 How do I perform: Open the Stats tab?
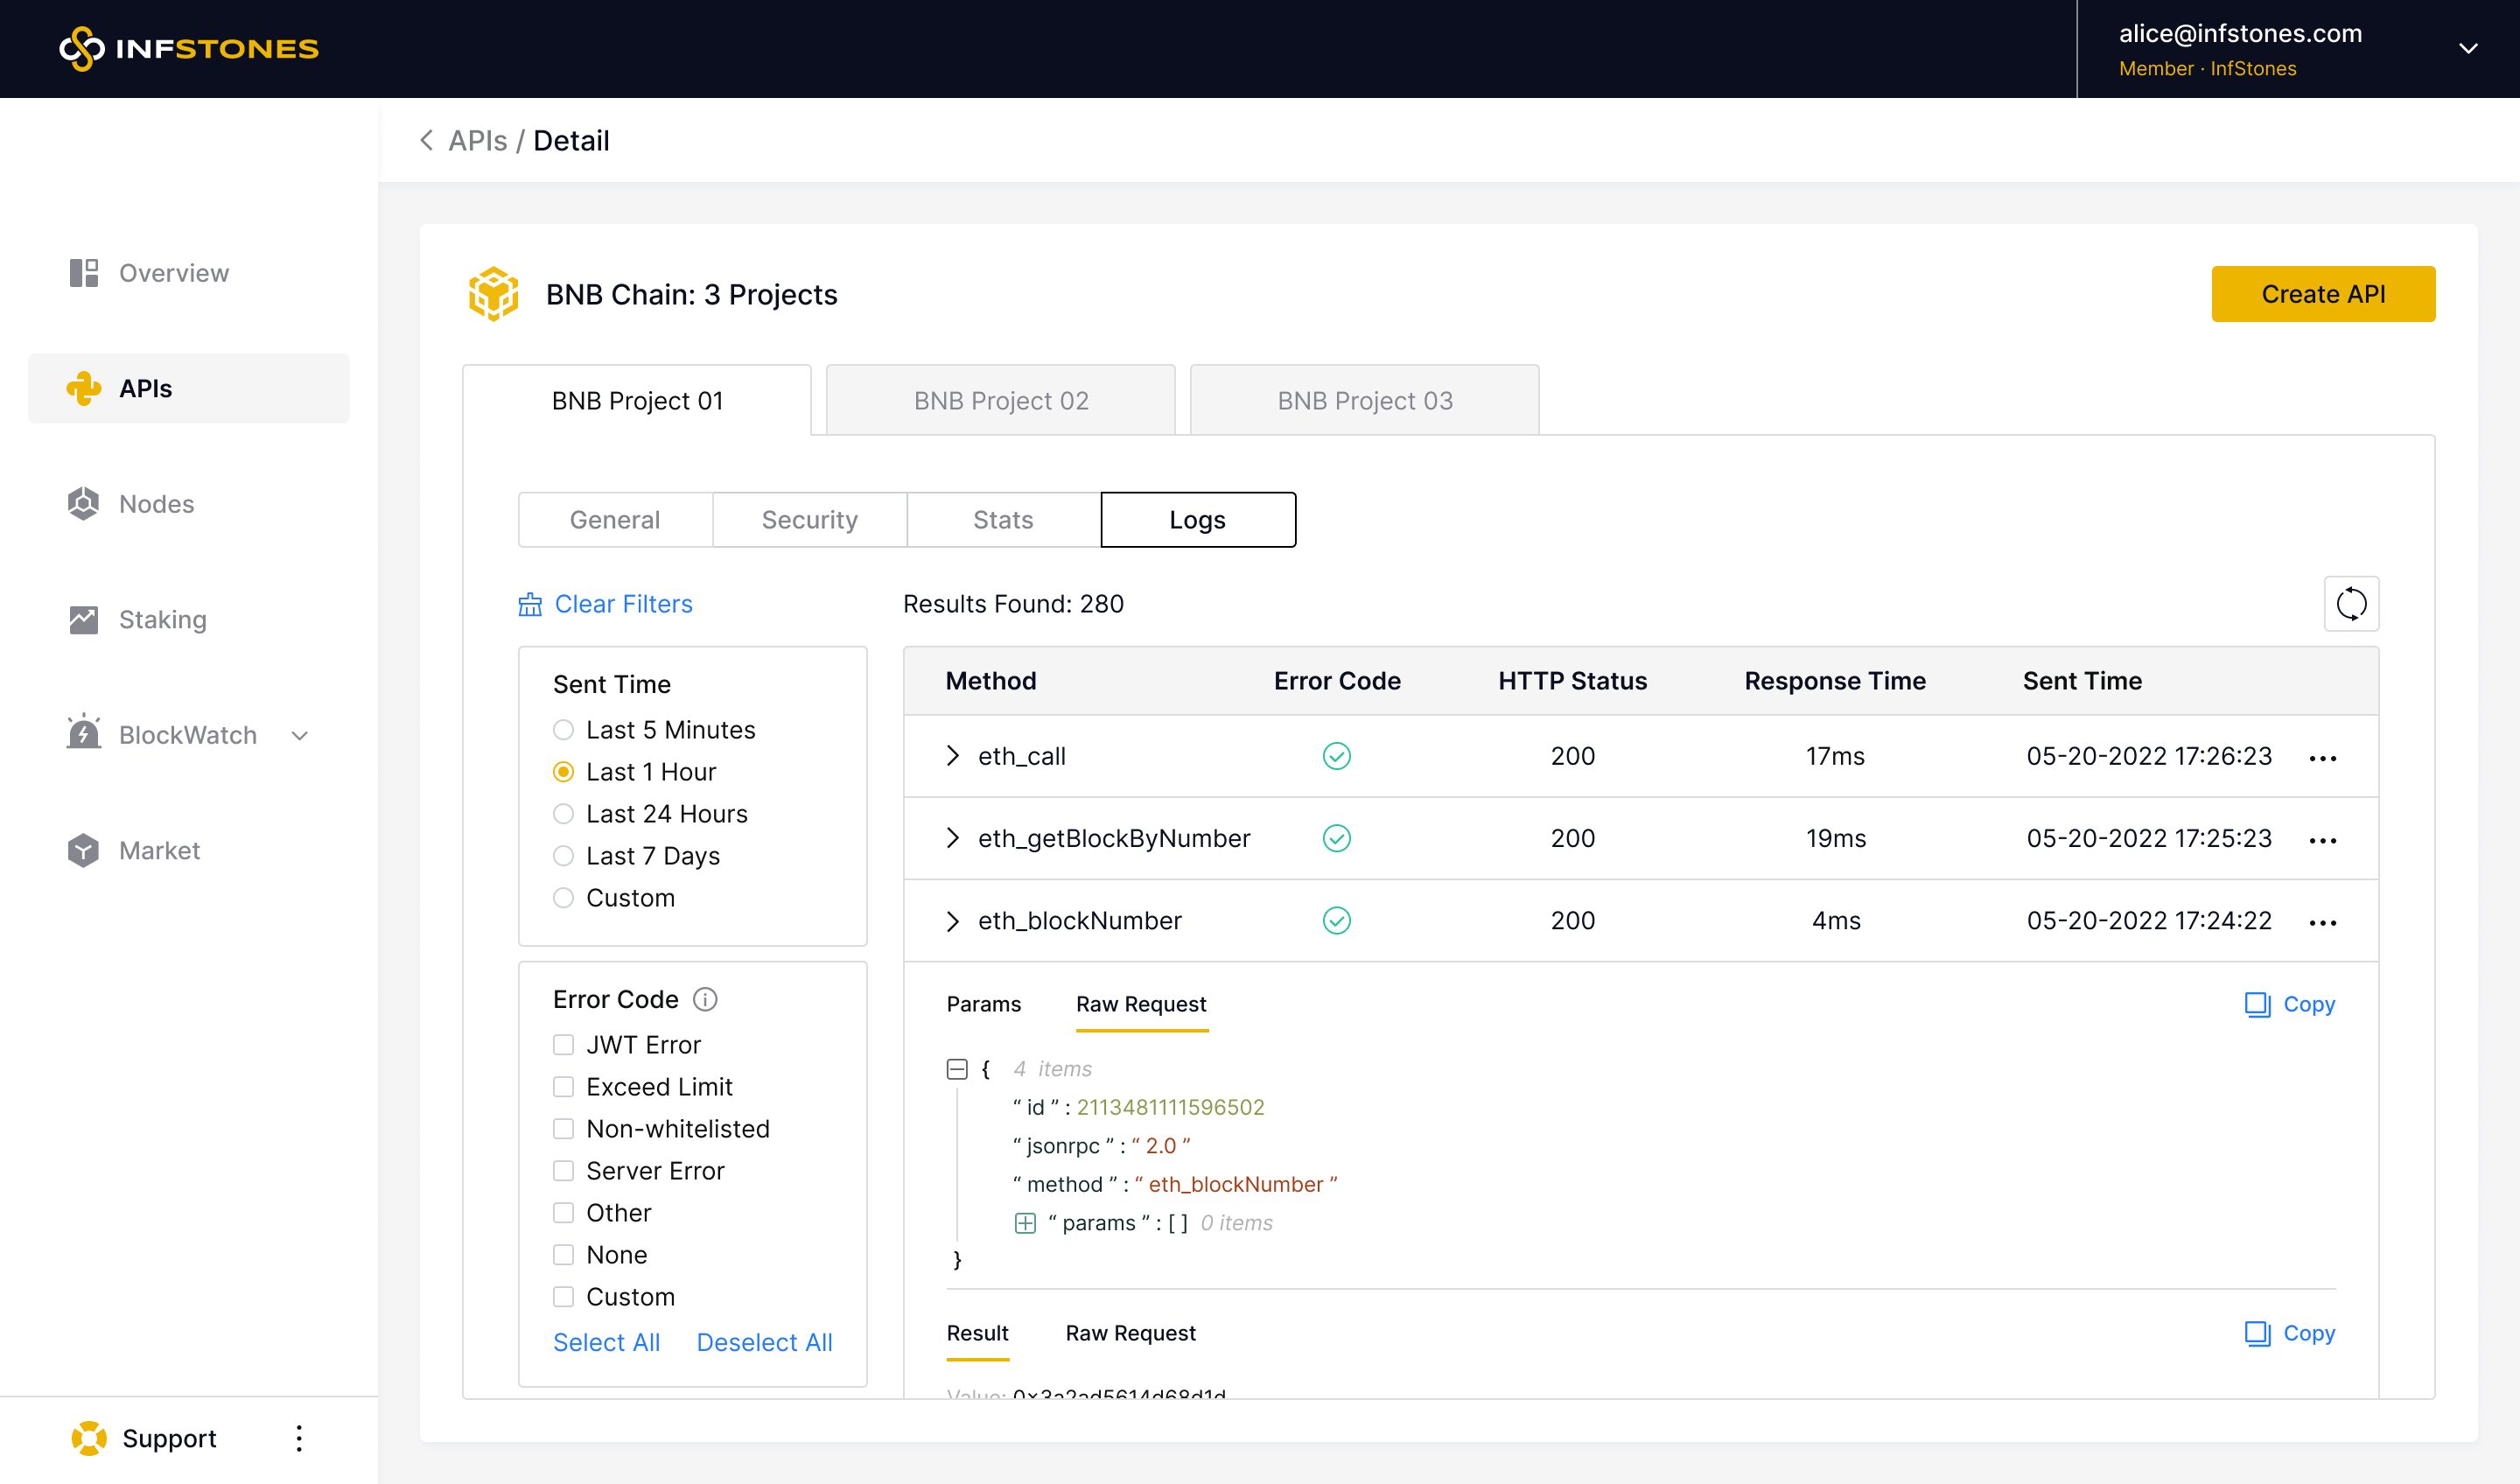tap(1003, 520)
